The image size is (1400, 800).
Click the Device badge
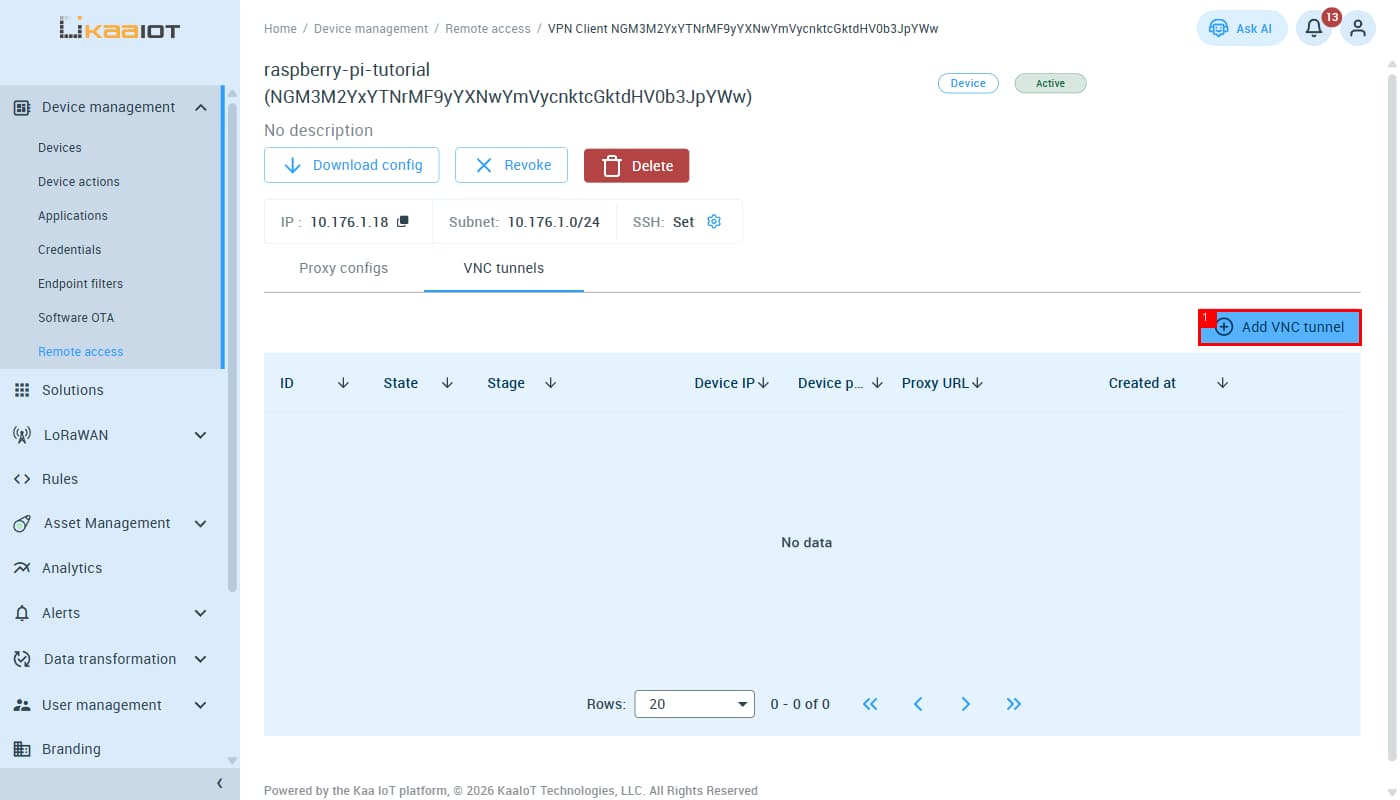tap(968, 83)
